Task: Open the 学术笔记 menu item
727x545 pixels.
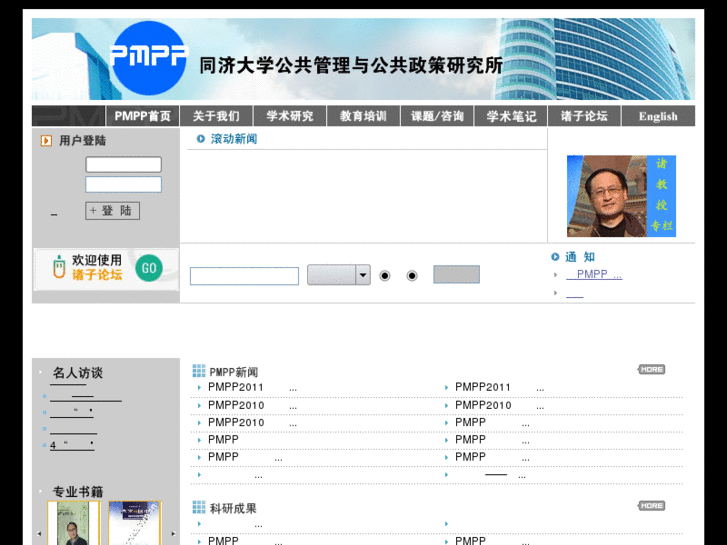Action: 511,116
